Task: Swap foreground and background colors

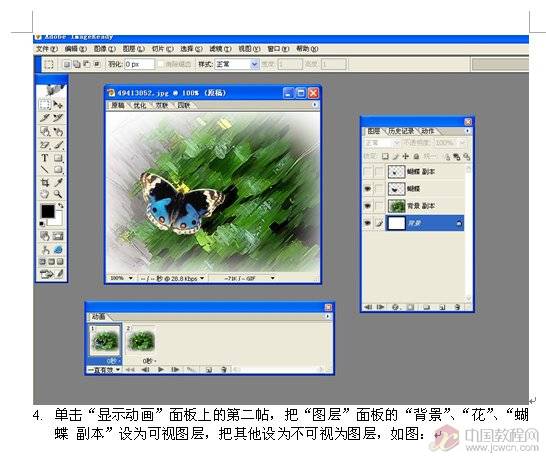Action: pyautogui.click(x=61, y=206)
